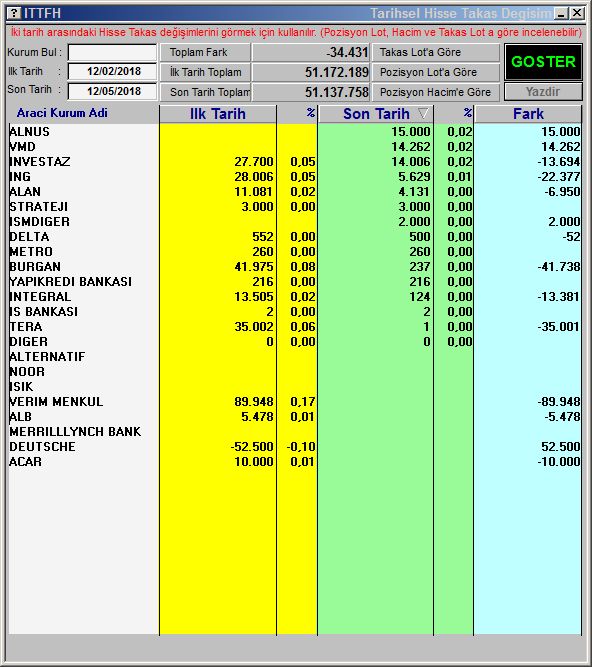
Task: Click the Toplam Fark label button
Action: [x=205, y=52]
